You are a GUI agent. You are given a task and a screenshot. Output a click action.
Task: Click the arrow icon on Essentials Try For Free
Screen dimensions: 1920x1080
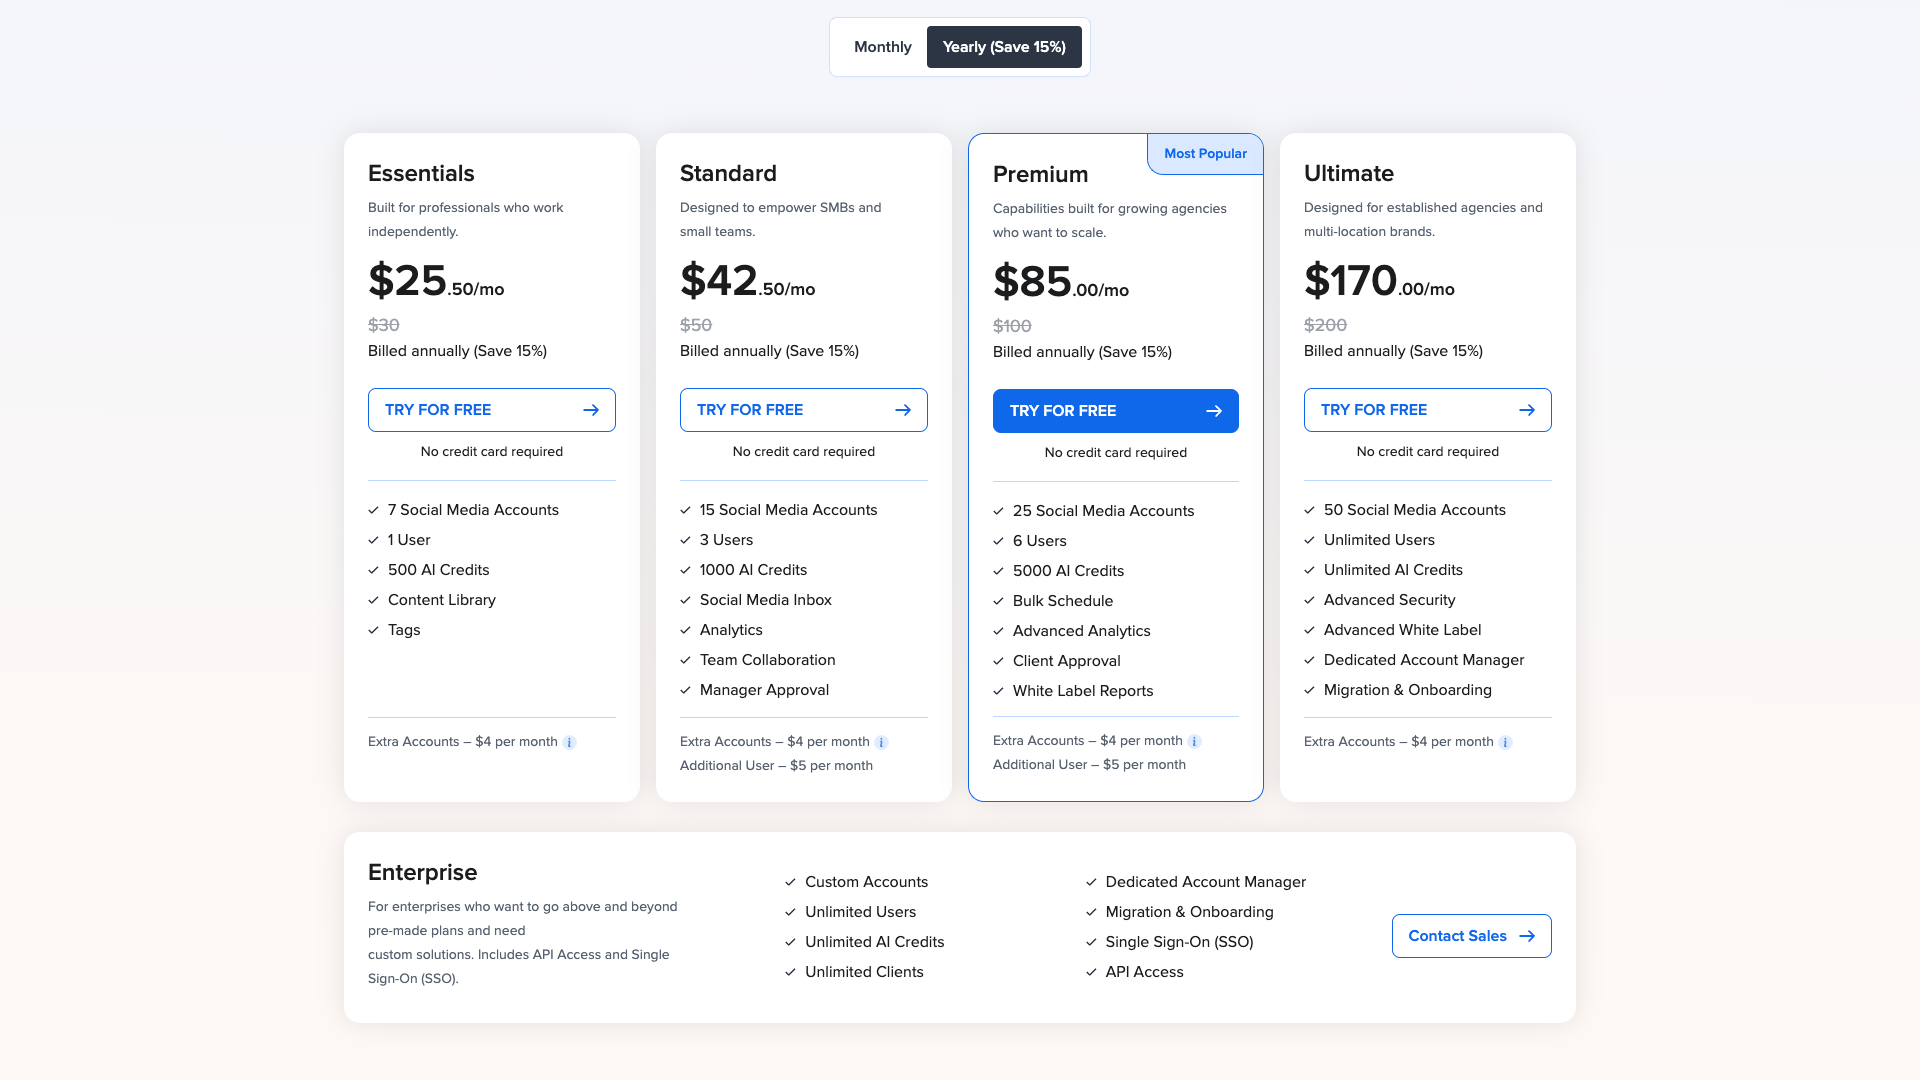(591, 409)
